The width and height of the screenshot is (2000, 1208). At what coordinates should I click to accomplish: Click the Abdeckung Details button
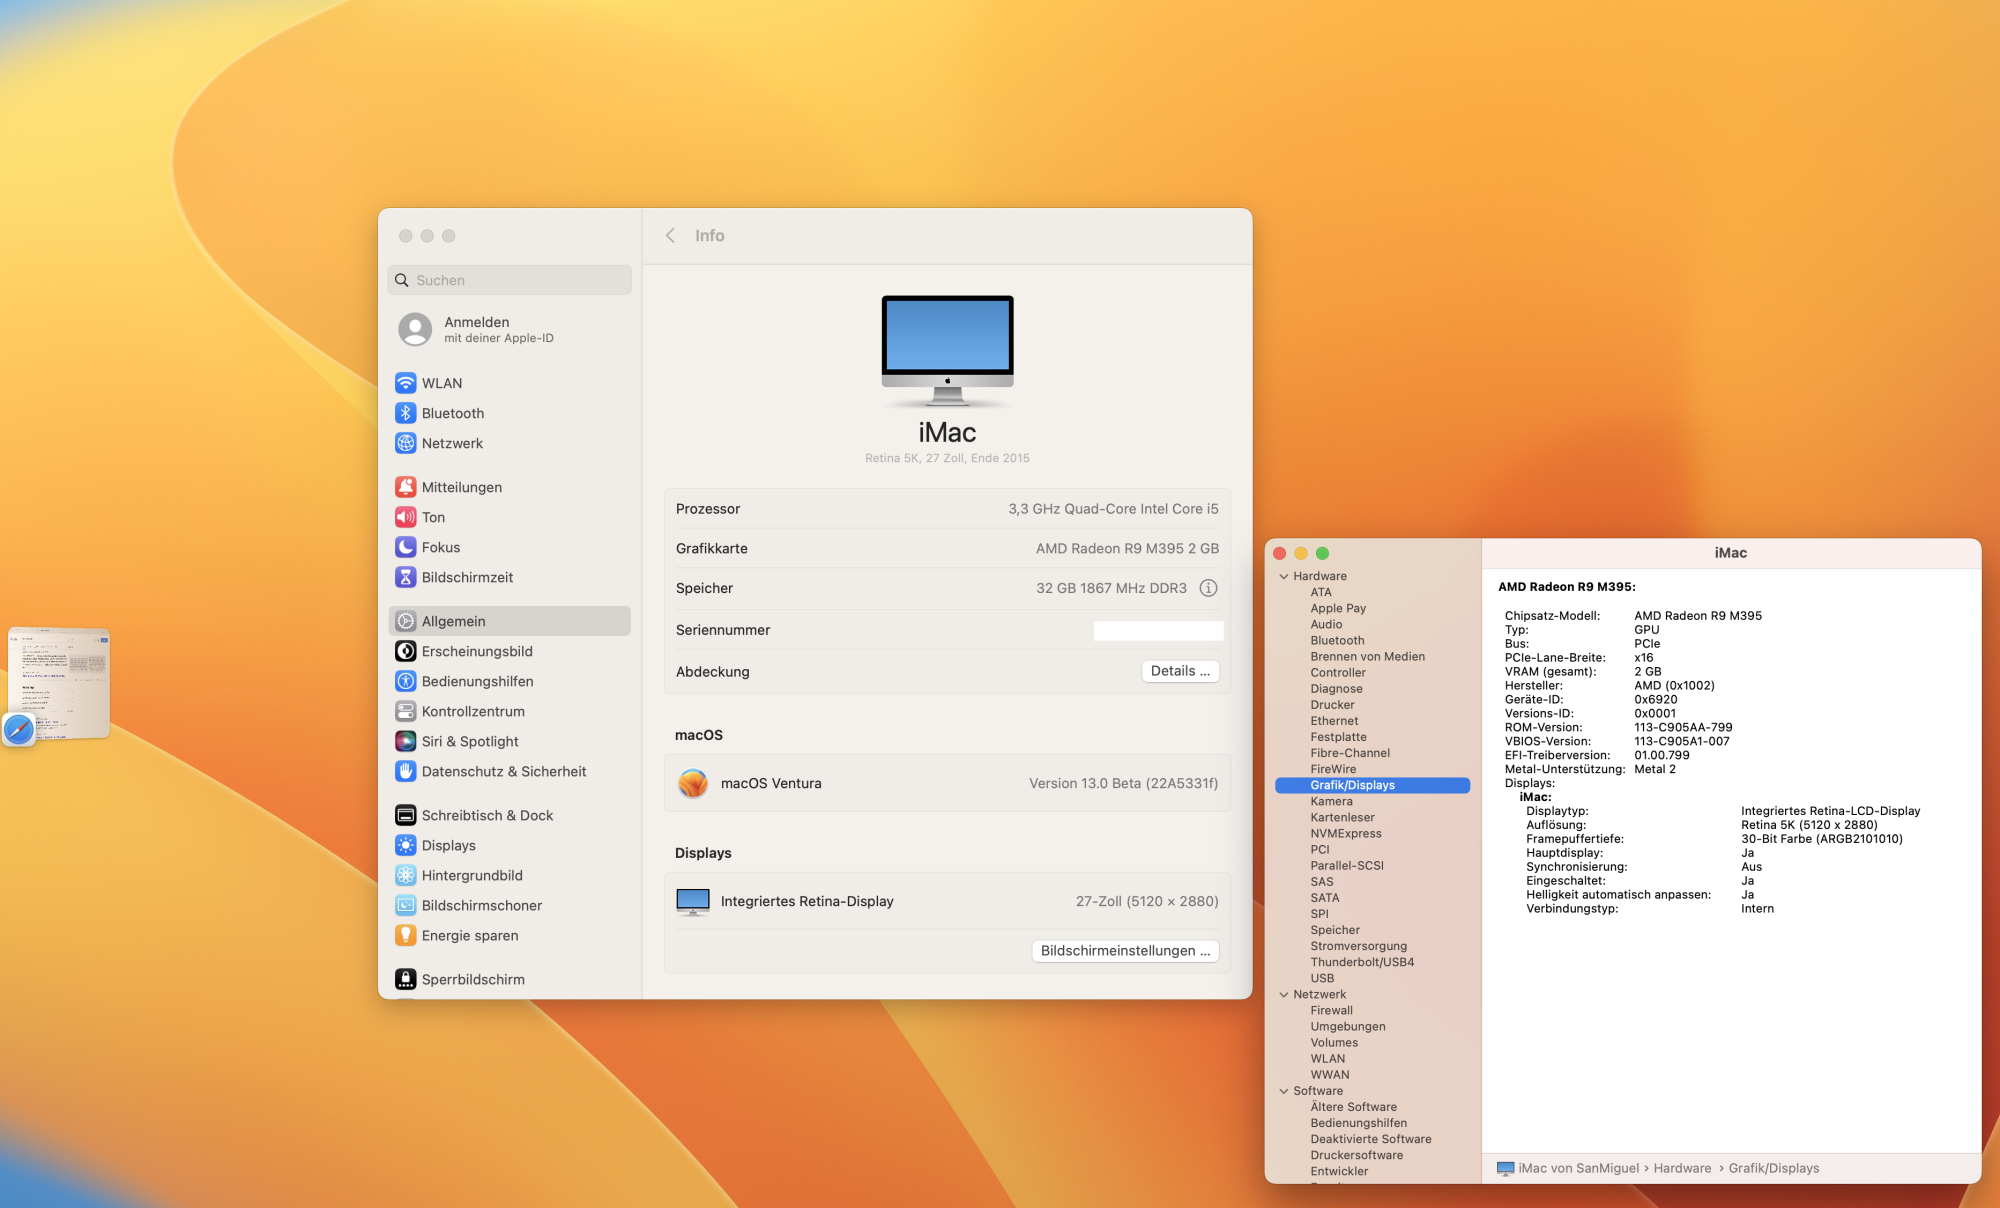[1180, 671]
